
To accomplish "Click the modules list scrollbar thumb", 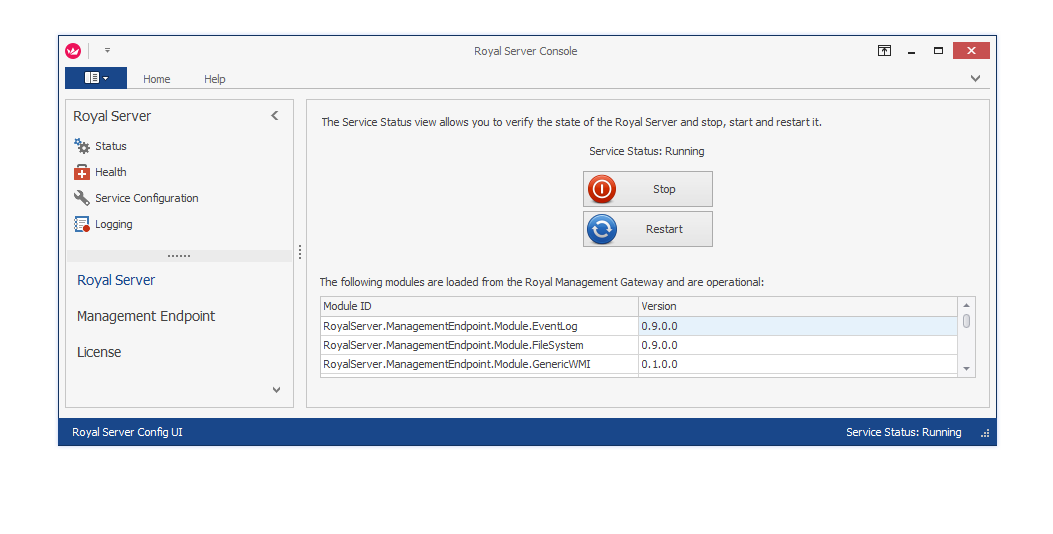I will (x=966, y=321).
